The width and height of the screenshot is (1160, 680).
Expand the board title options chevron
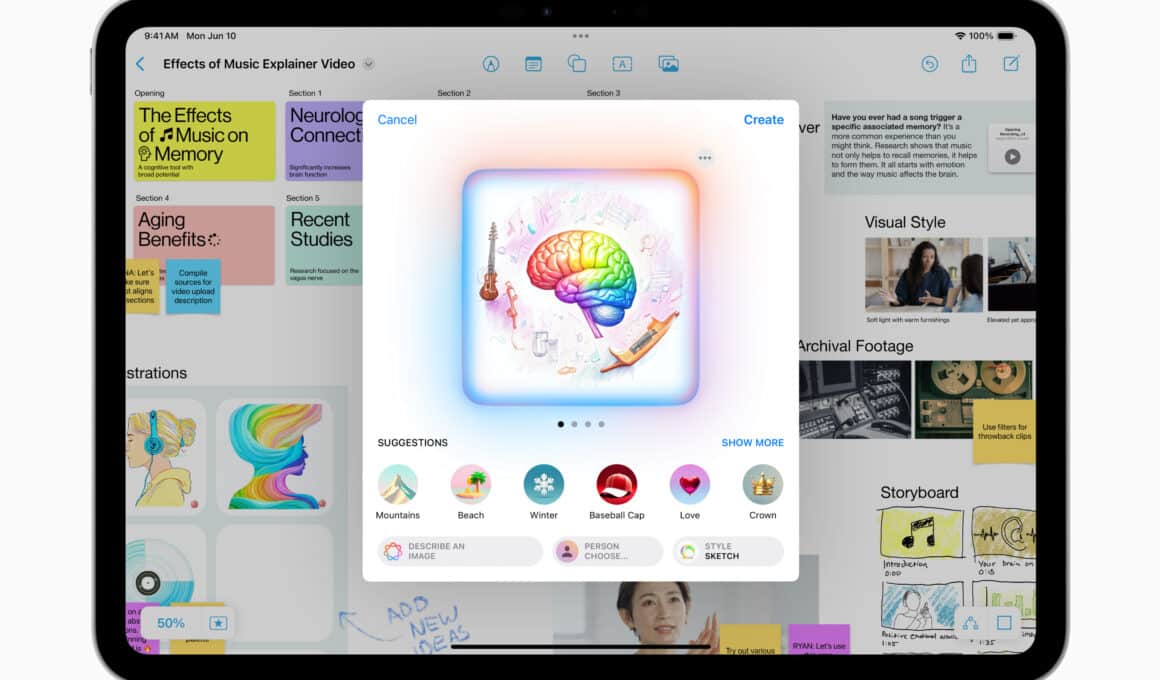coord(368,64)
